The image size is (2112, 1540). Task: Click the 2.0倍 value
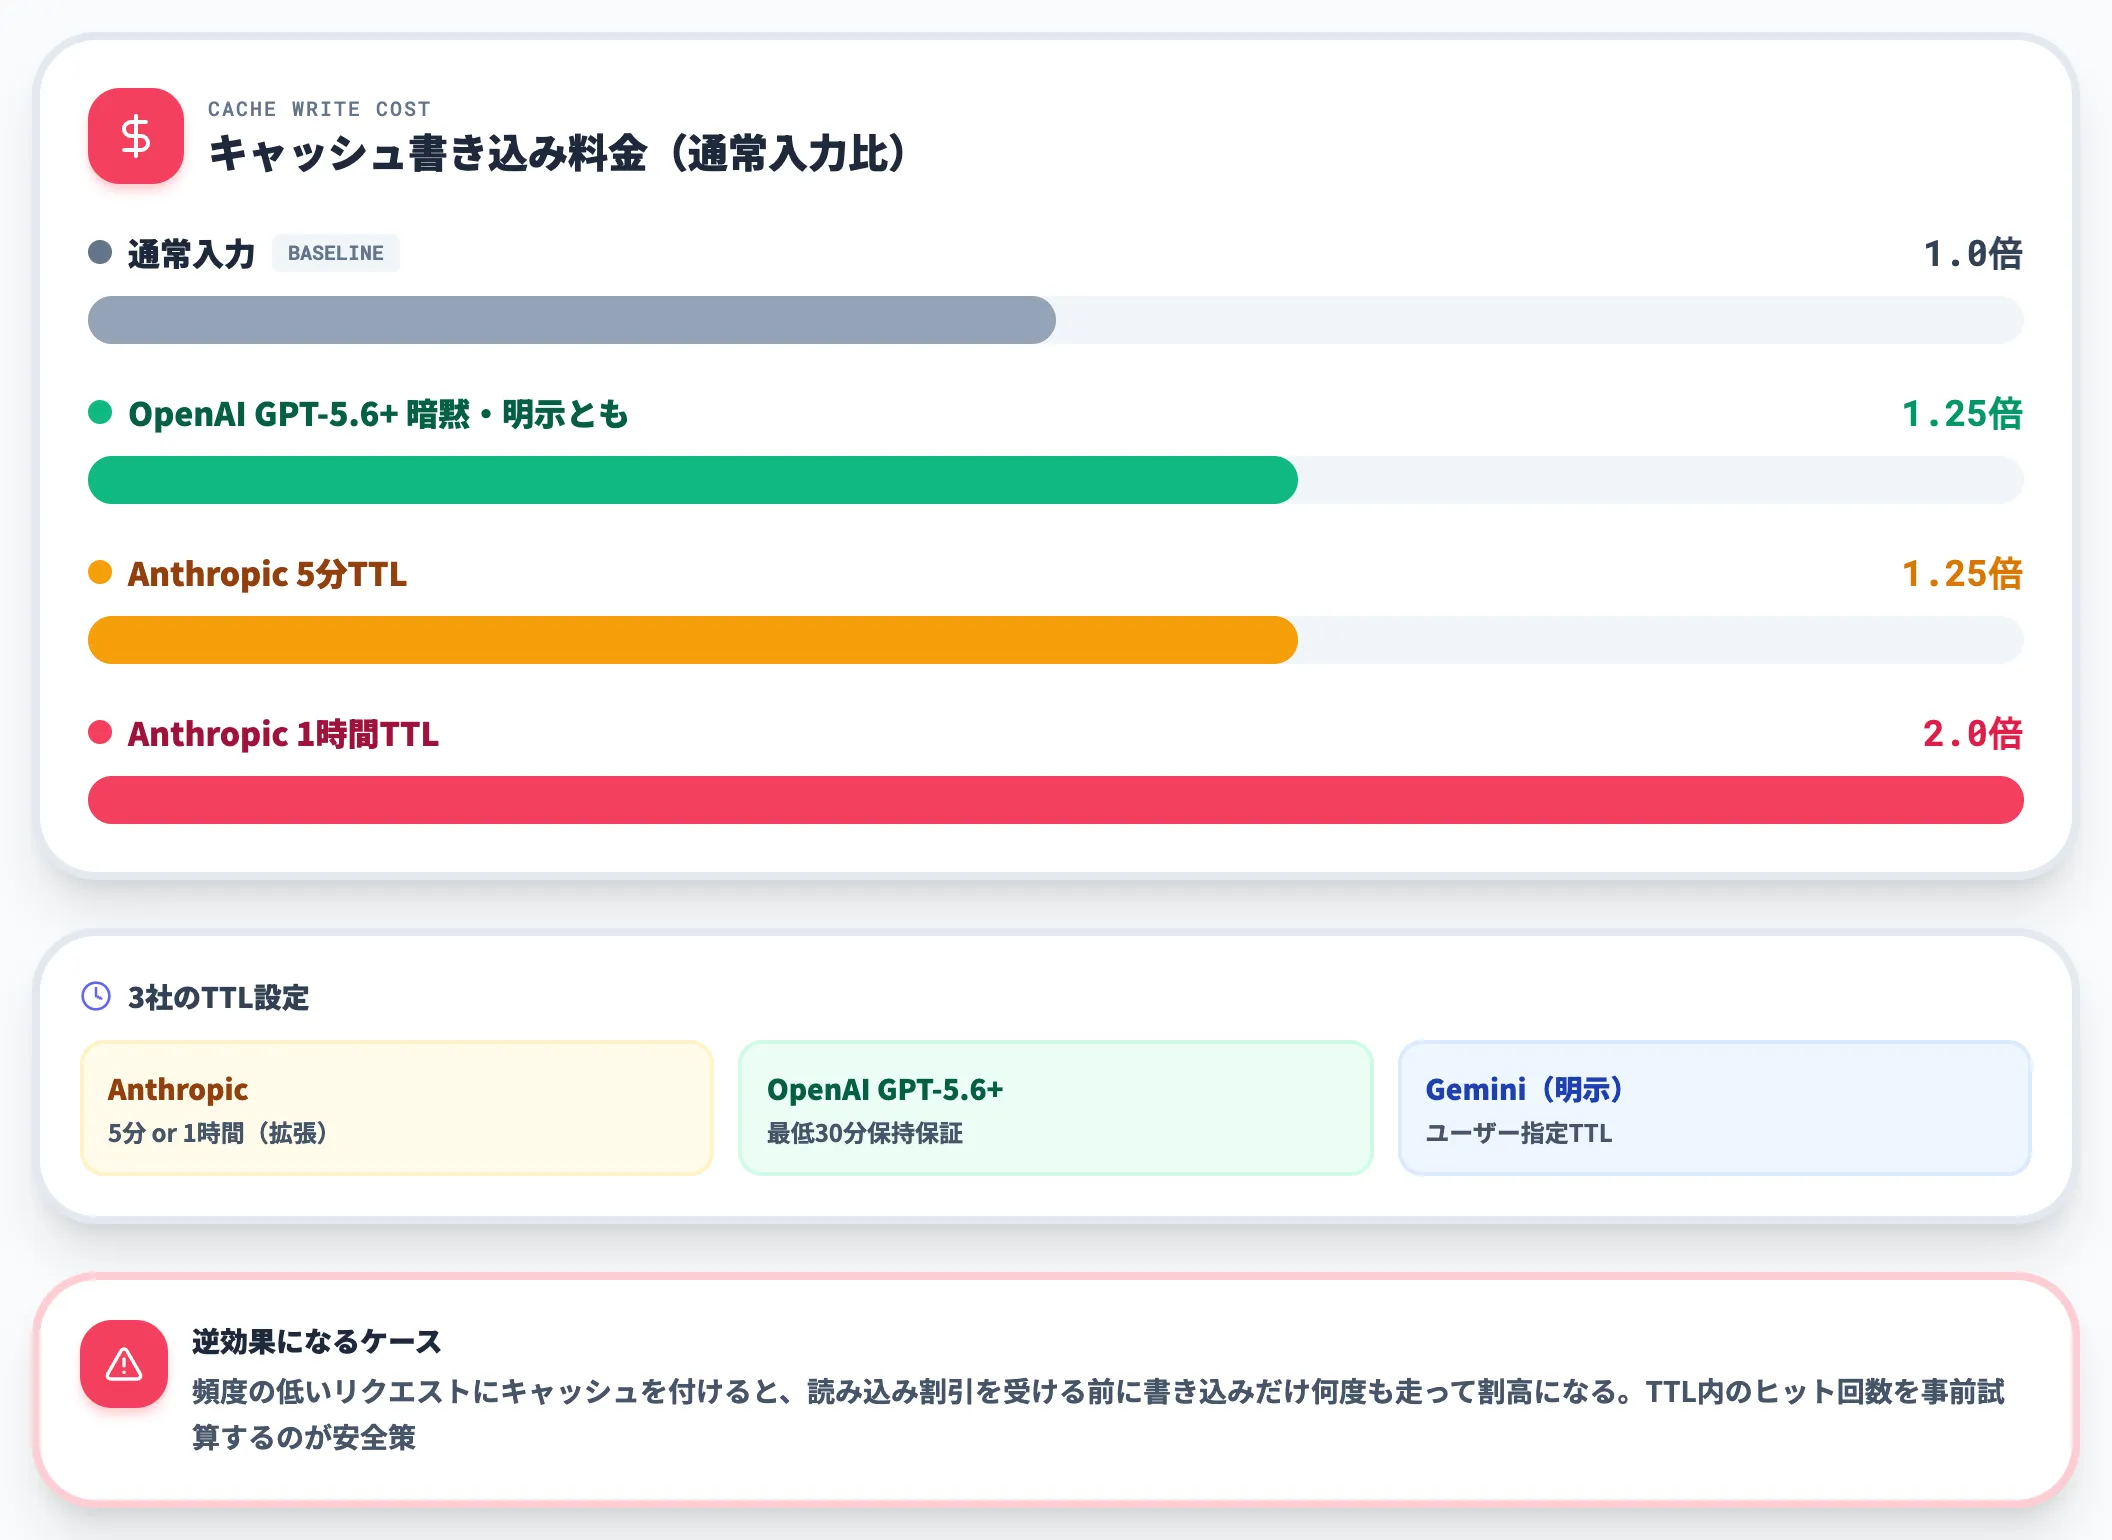coord(1973,734)
